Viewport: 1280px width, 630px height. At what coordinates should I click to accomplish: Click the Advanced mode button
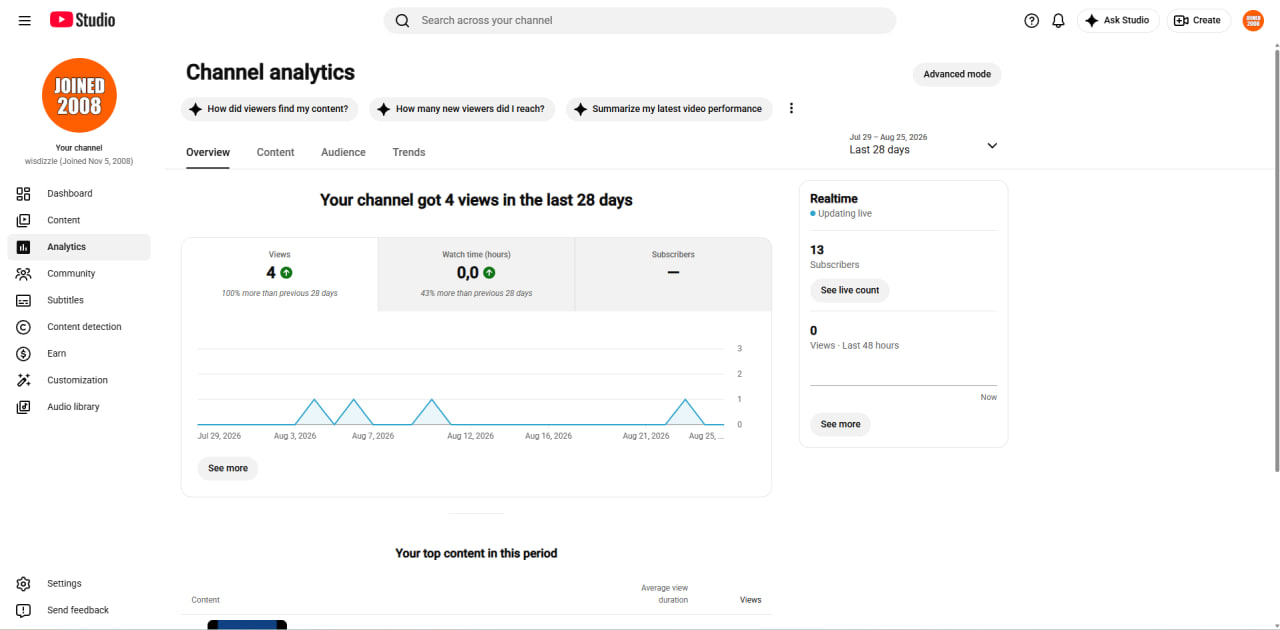pyautogui.click(x=957, y=74)
